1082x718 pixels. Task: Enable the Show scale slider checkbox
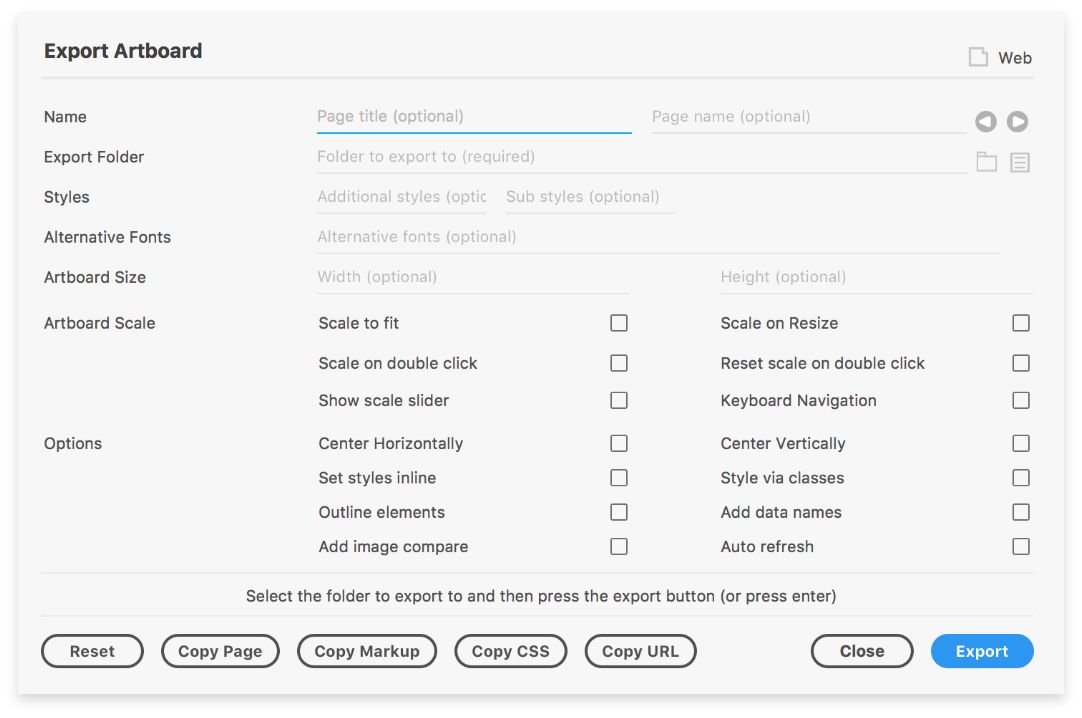pyautogui.click(x=619, y=400)
